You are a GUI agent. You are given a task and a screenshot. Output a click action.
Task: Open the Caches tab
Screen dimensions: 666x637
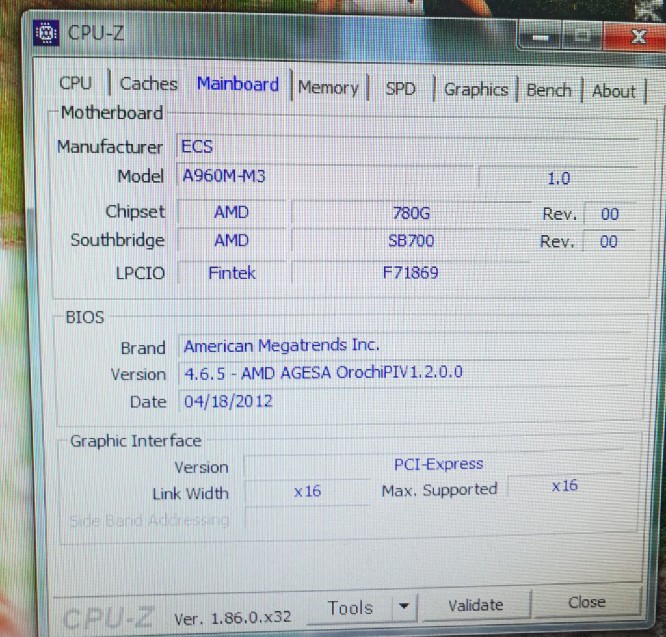(149, 84)
